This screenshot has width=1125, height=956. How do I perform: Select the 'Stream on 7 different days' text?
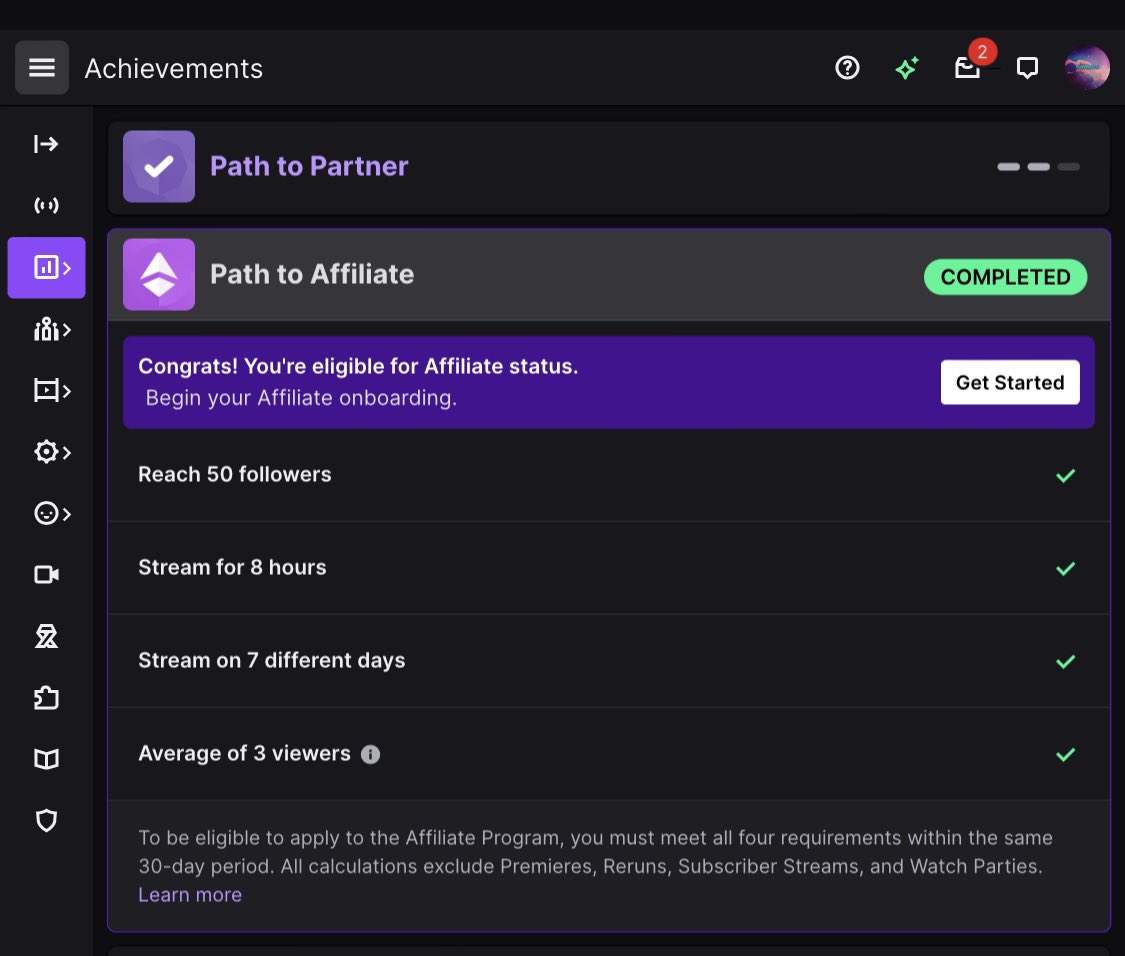[272, 660]
